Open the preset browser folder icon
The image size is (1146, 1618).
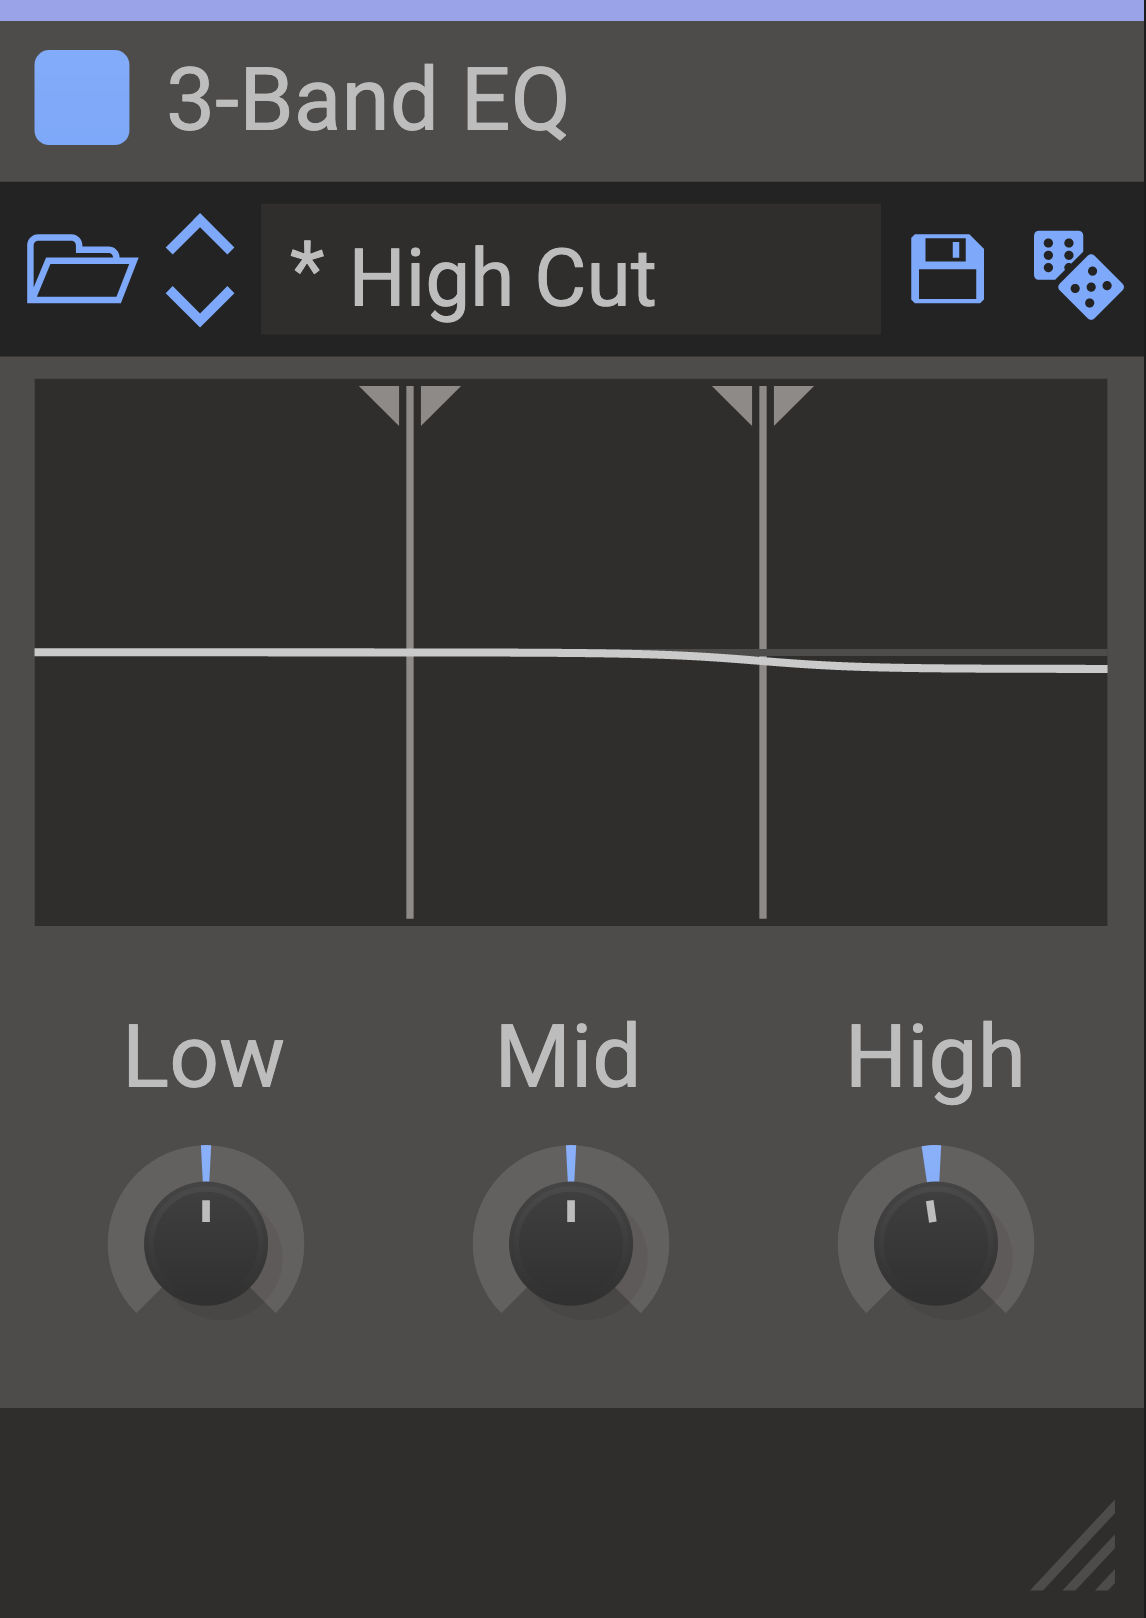click(x=81, y=269)
